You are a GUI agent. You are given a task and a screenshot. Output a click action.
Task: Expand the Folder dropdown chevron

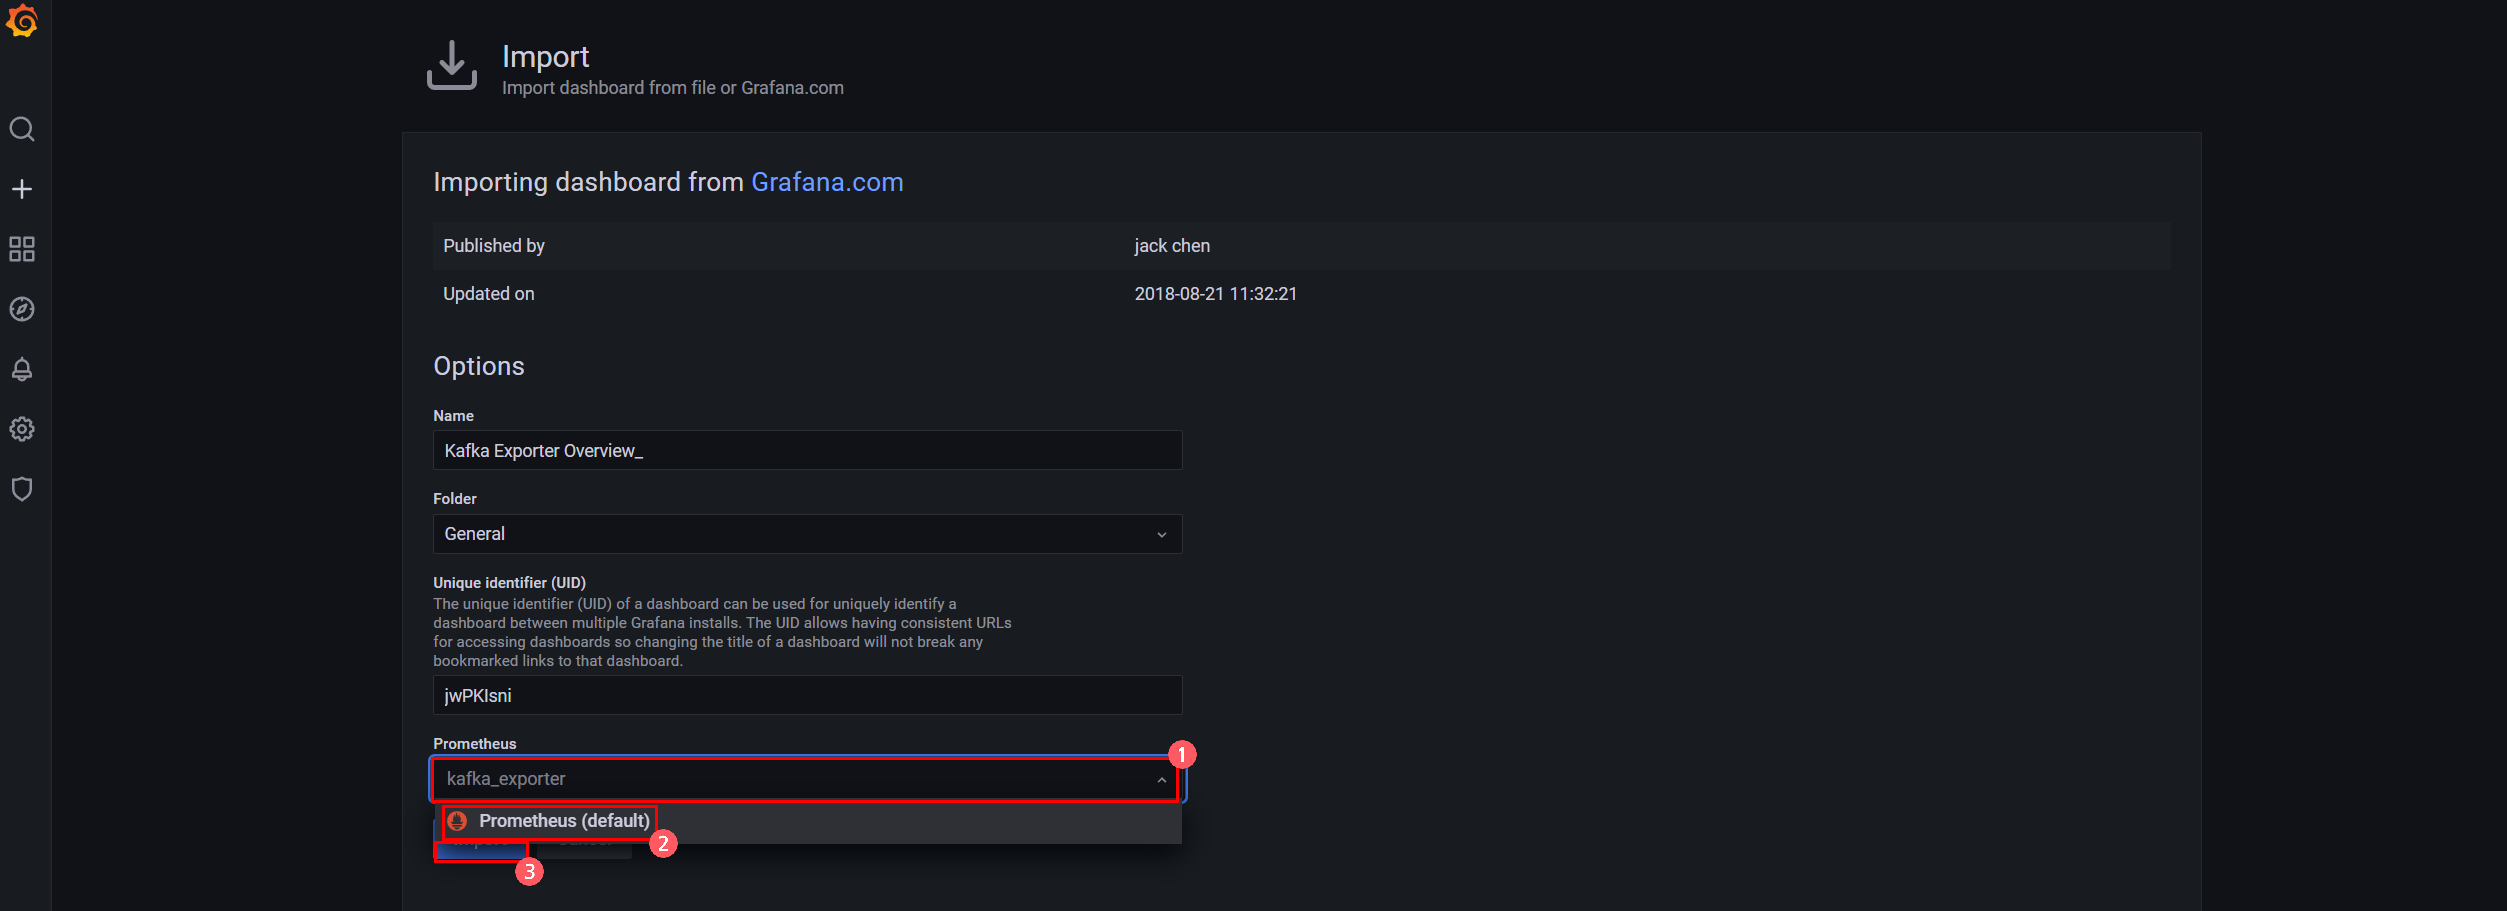pyautogui.click(x=1161, y=534)
